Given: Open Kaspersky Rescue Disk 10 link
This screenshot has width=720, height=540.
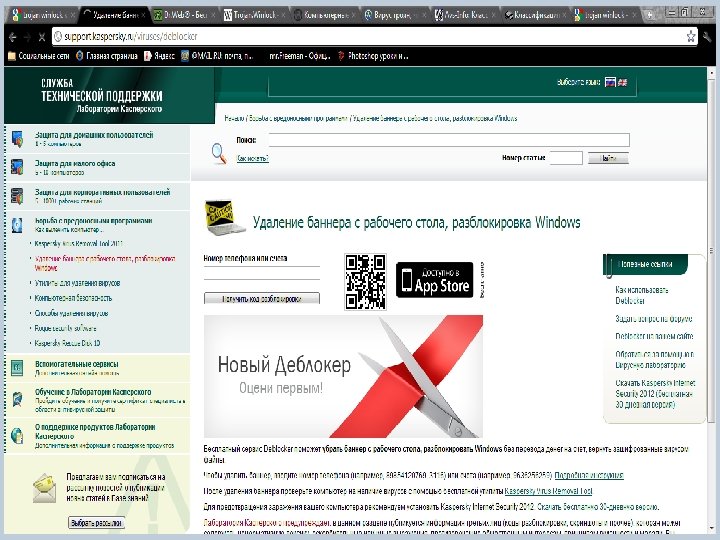Looking at the screenshot, I should 67,343.
